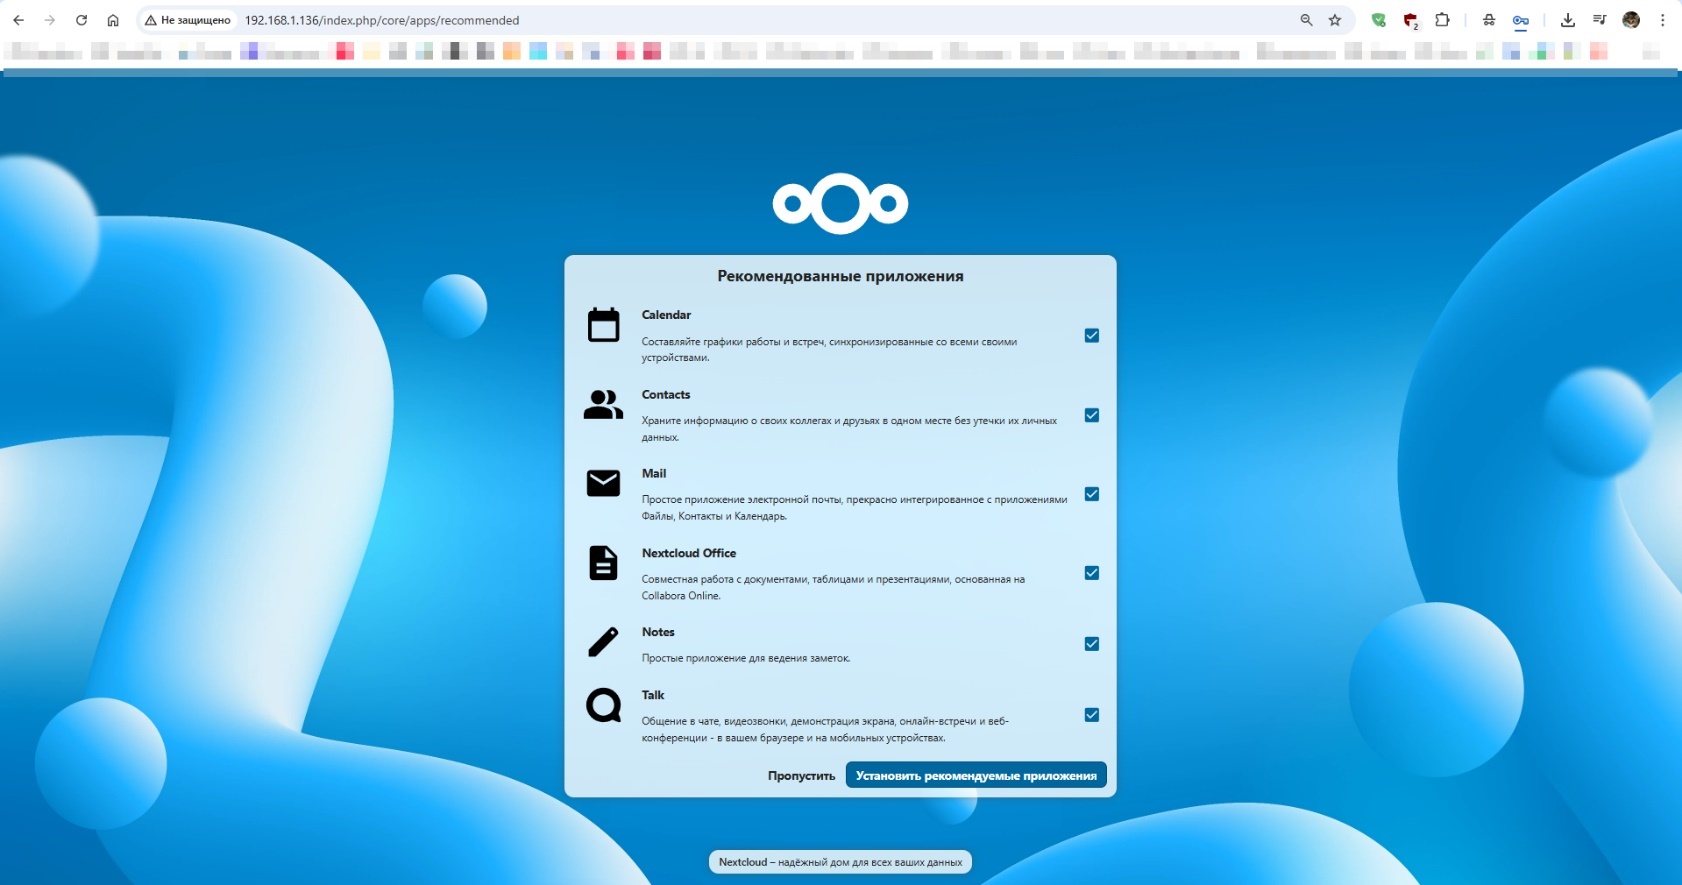Uncheck the Calendar app checkbox
The width and height of the screenshot is (1682, 885).
(x=1092, y=335)
